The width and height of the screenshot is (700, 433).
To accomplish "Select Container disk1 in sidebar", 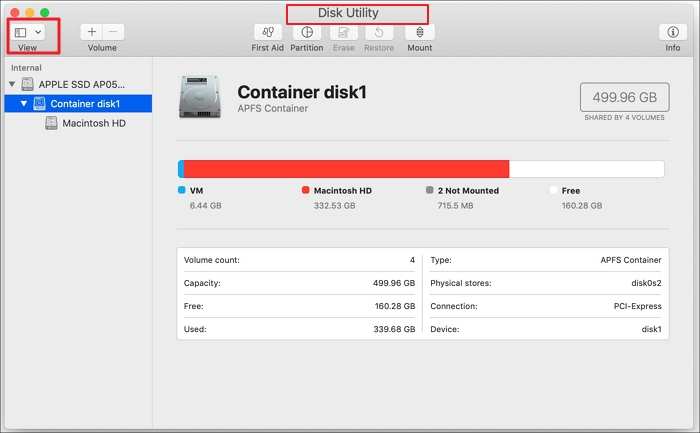I will [x=78, y=104].
